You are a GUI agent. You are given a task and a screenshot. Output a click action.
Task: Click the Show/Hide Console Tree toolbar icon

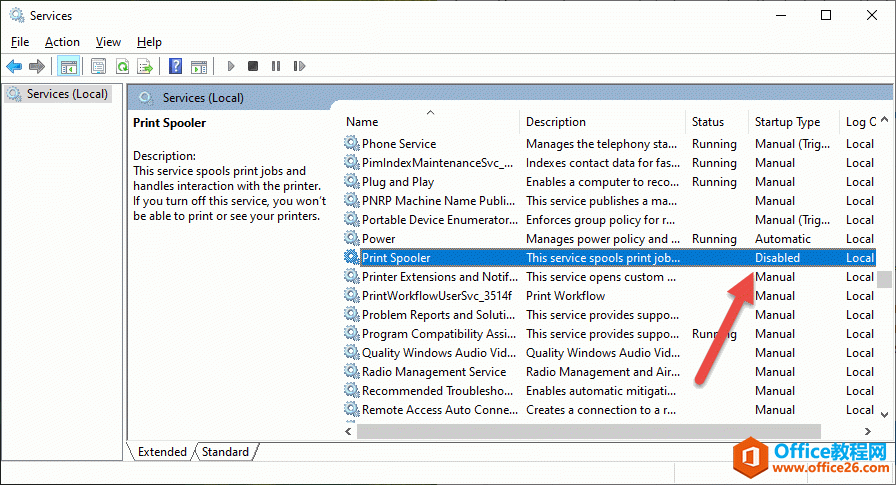click(69, 66)
